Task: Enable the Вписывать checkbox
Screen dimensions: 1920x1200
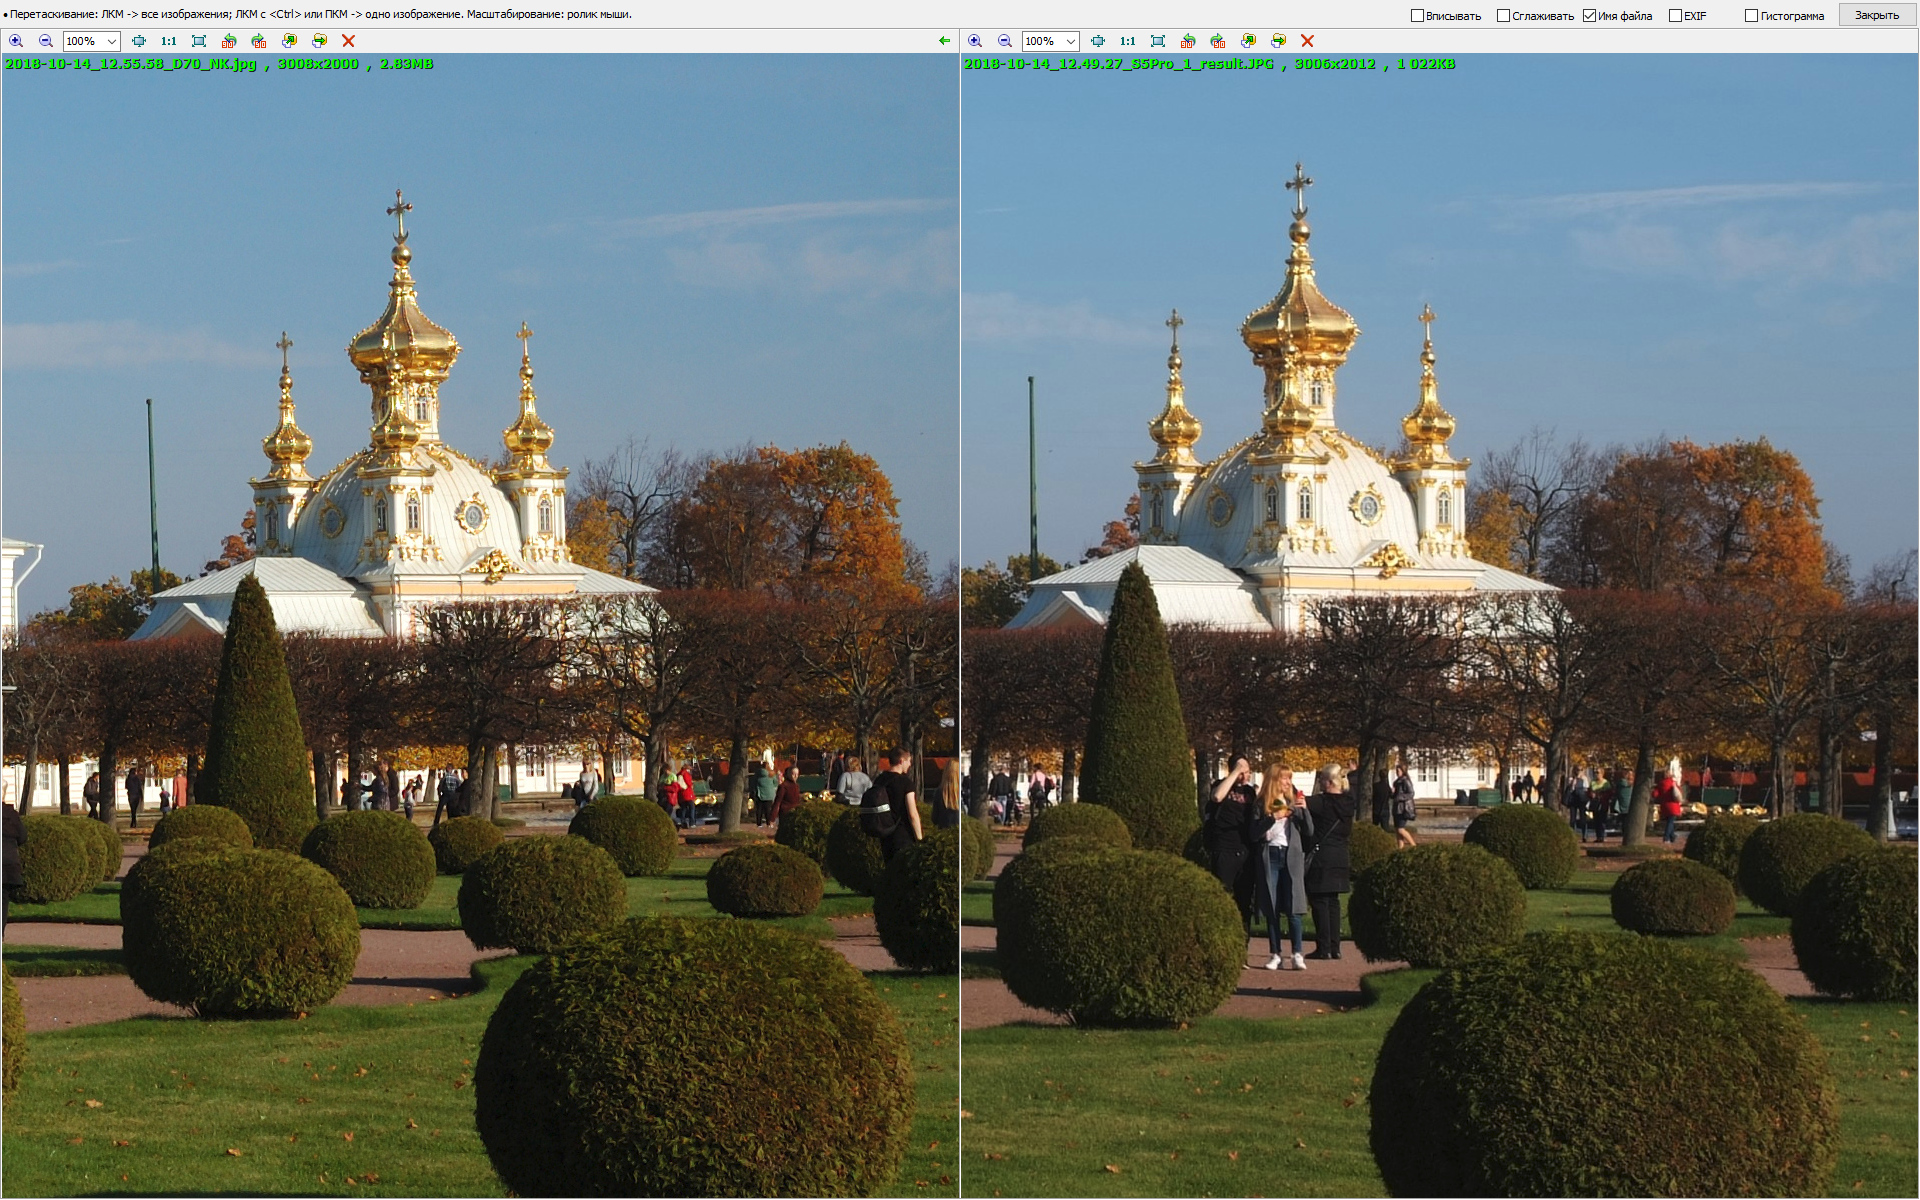Action: 1417,16
